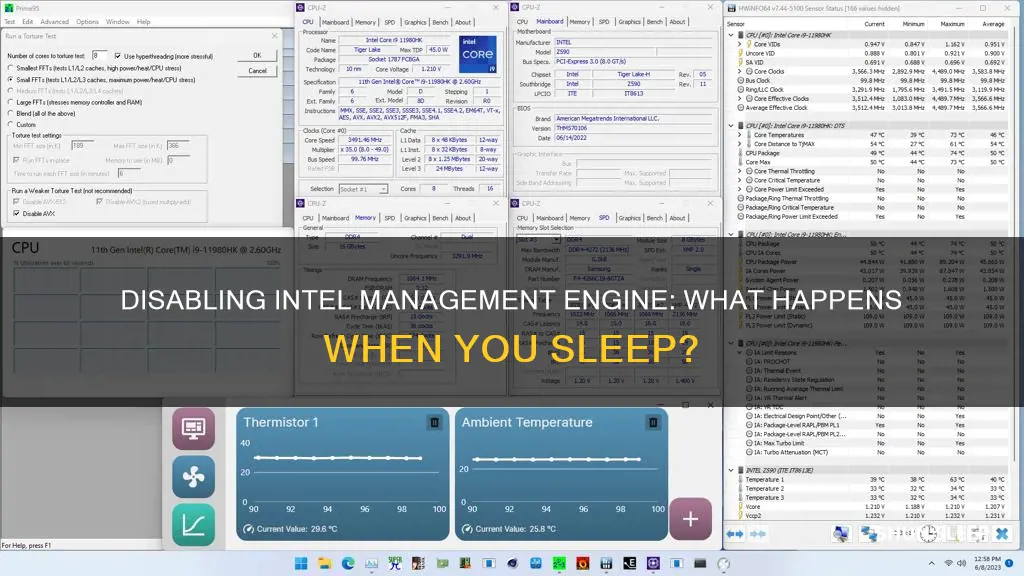
Task: Click the volume speaker icon in system tray
Action: 961,563
